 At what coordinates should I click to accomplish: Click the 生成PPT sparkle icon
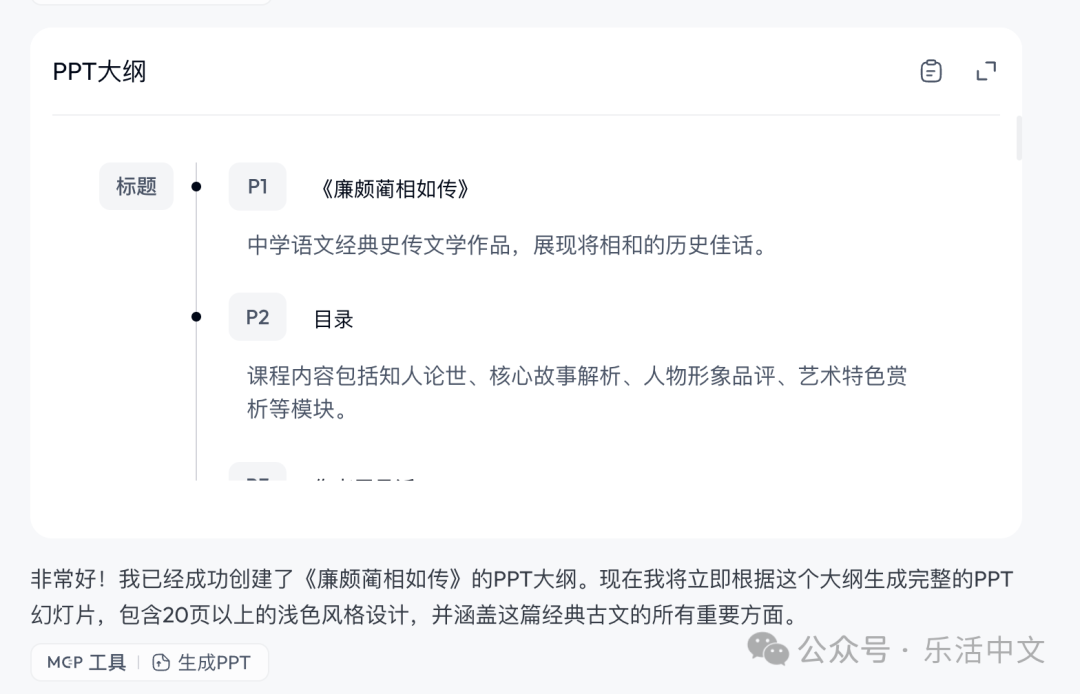(161, 662)
